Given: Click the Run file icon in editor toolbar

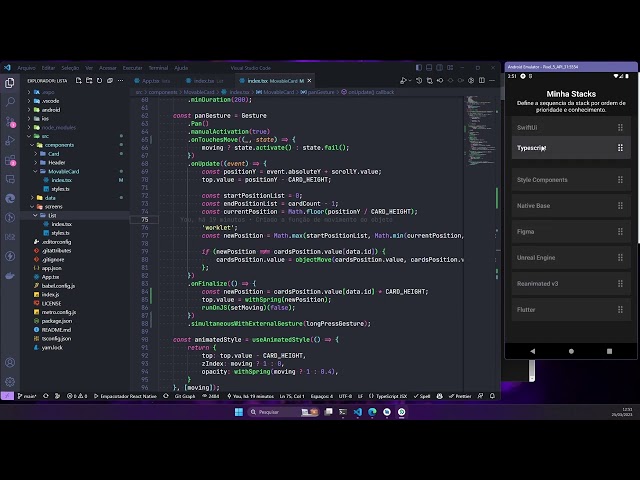Looking at the screenshot, I should coord(403,81).
